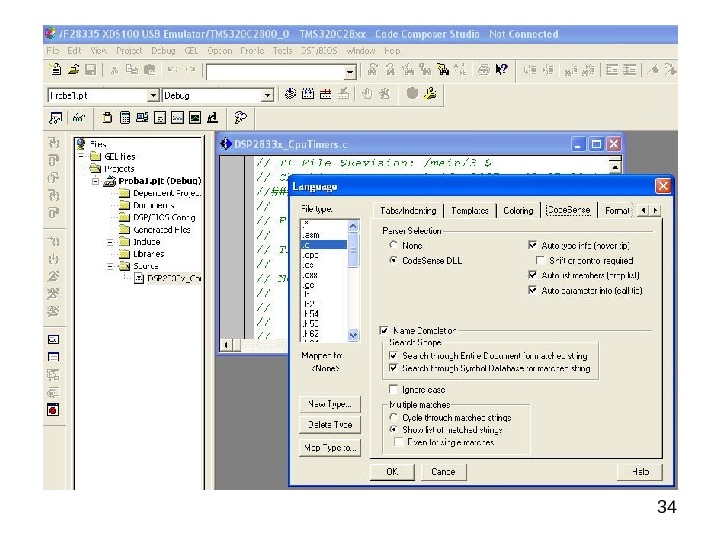Click the New Type... button
The width and height of the screenshot is (720, 540).
(330, 404)
